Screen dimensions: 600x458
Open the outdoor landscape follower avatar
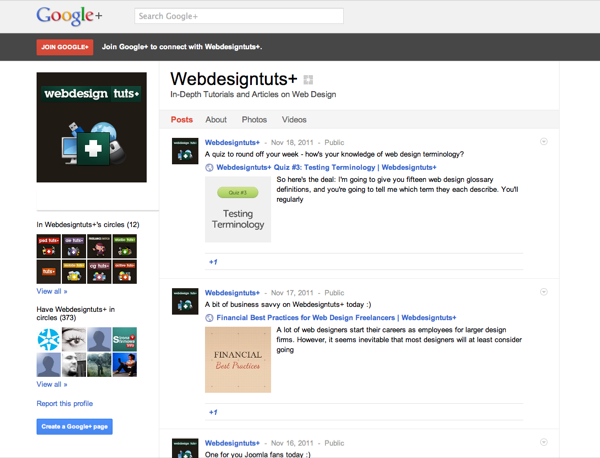[x=99, y=365]
